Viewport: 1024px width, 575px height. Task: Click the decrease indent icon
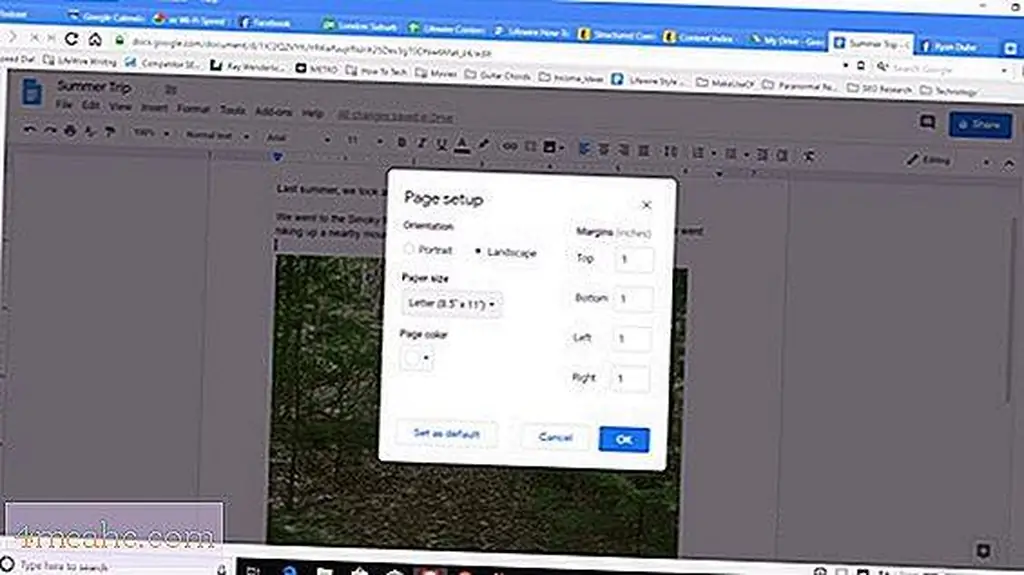tap(762, 155)
